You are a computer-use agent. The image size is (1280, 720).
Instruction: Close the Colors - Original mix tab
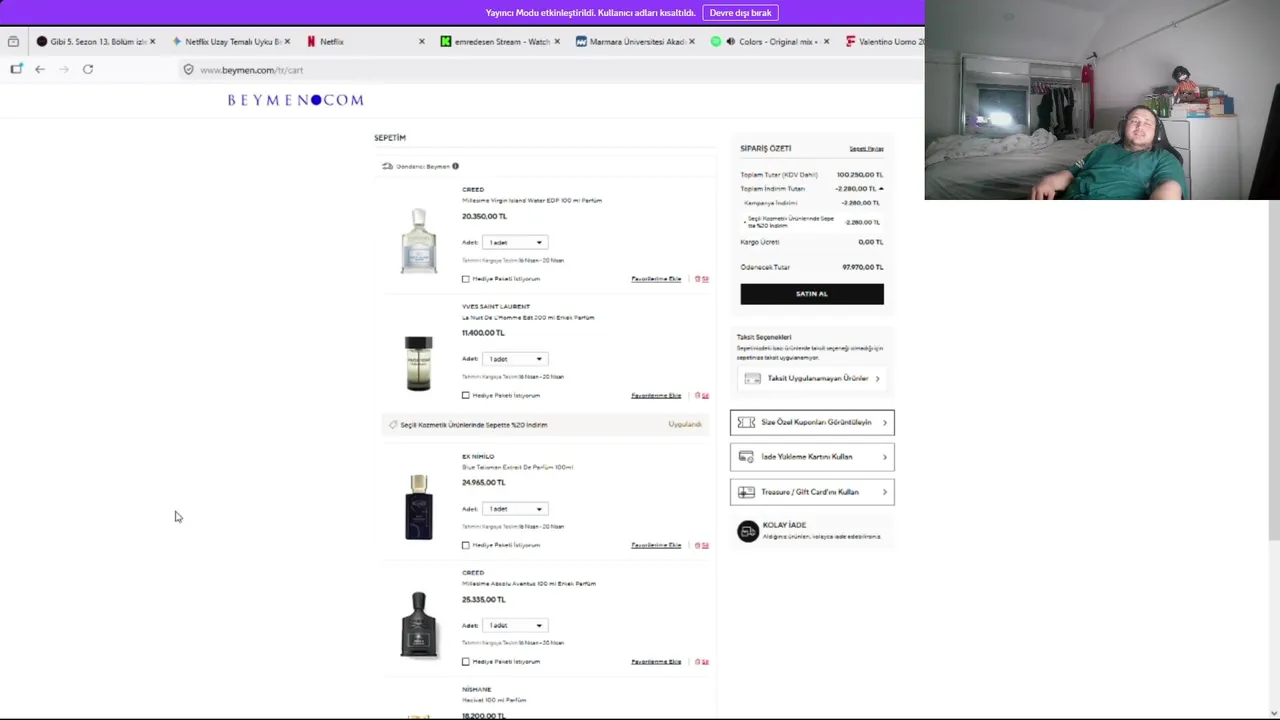pyautogui.click(x=826, y=41)
